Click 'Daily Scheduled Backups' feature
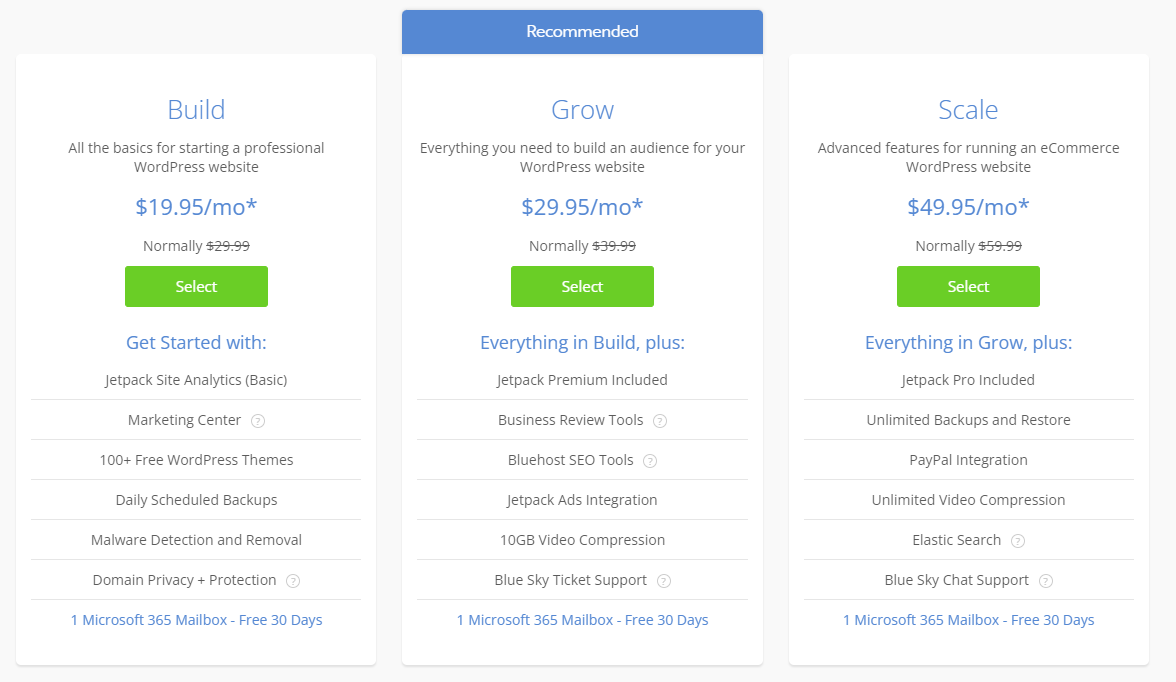 pyautogui.click(x=196, y=500)
